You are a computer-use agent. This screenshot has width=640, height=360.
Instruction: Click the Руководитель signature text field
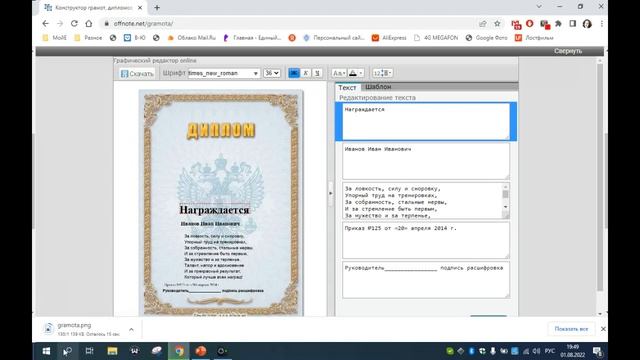coord(426,280)
